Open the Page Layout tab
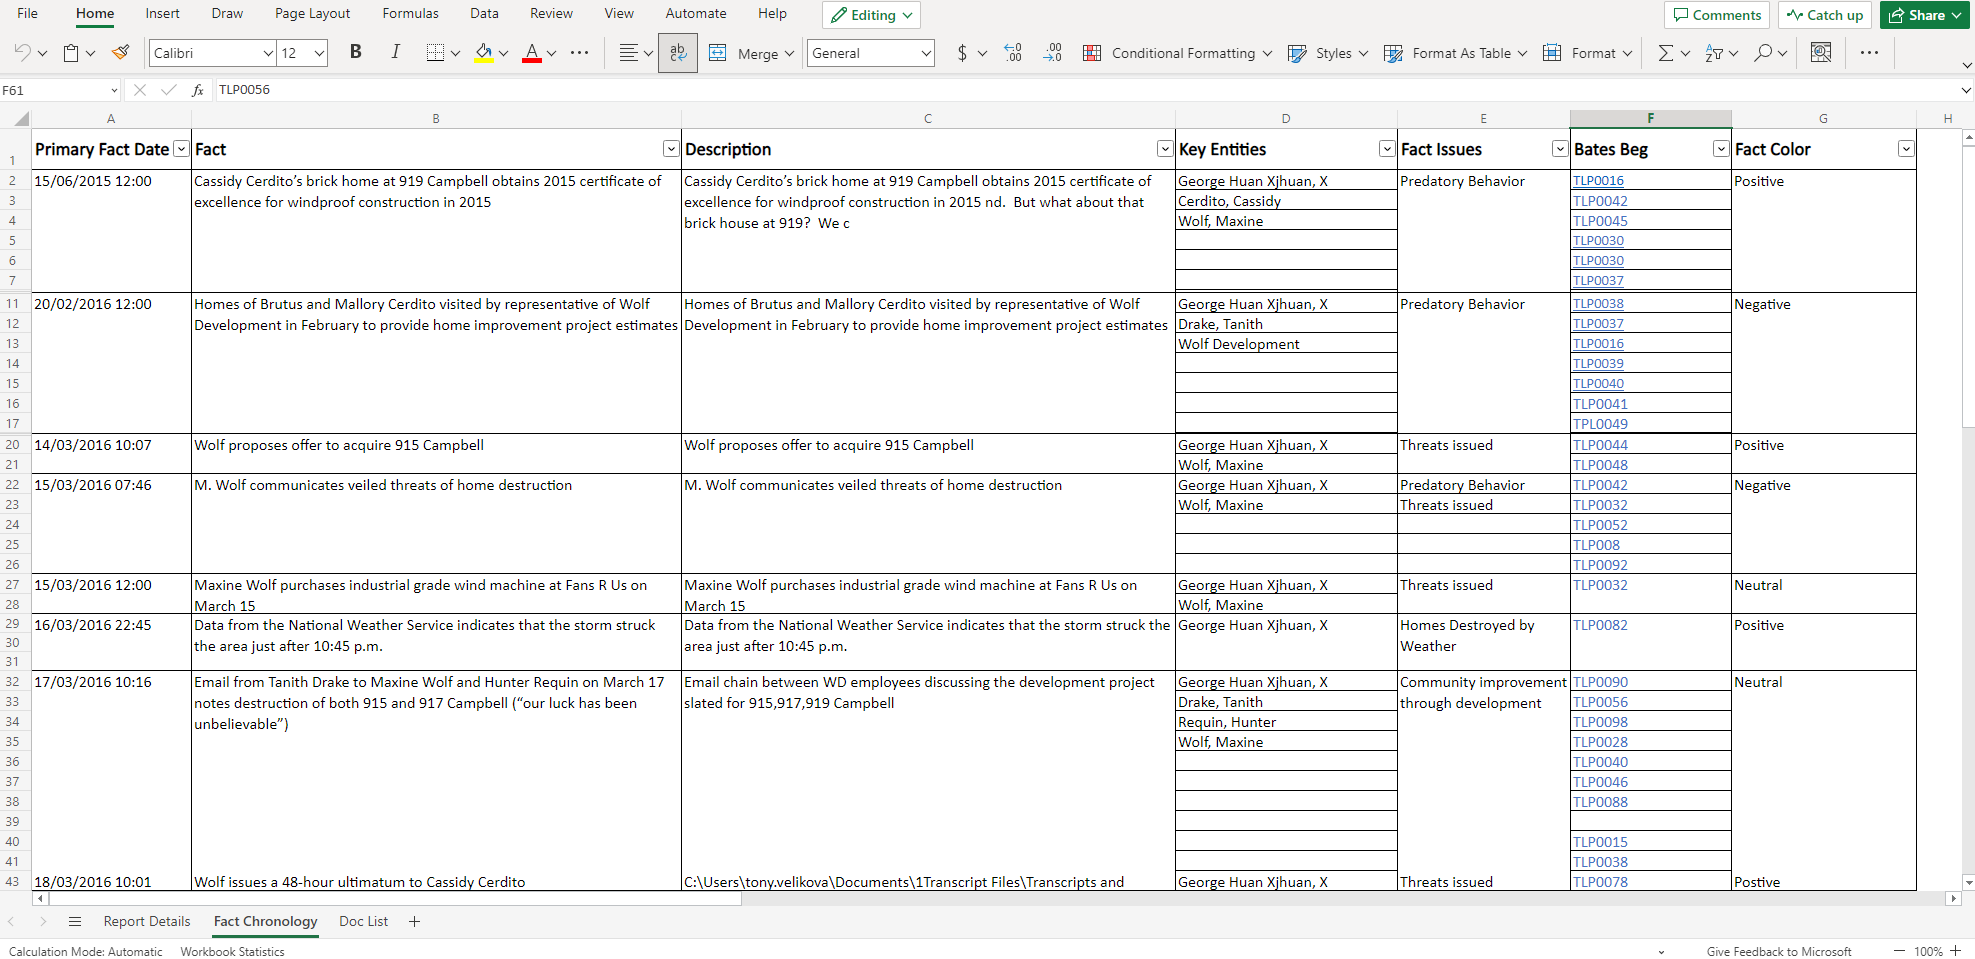This screenshot has height=959, width=1975. coord(312,14)
